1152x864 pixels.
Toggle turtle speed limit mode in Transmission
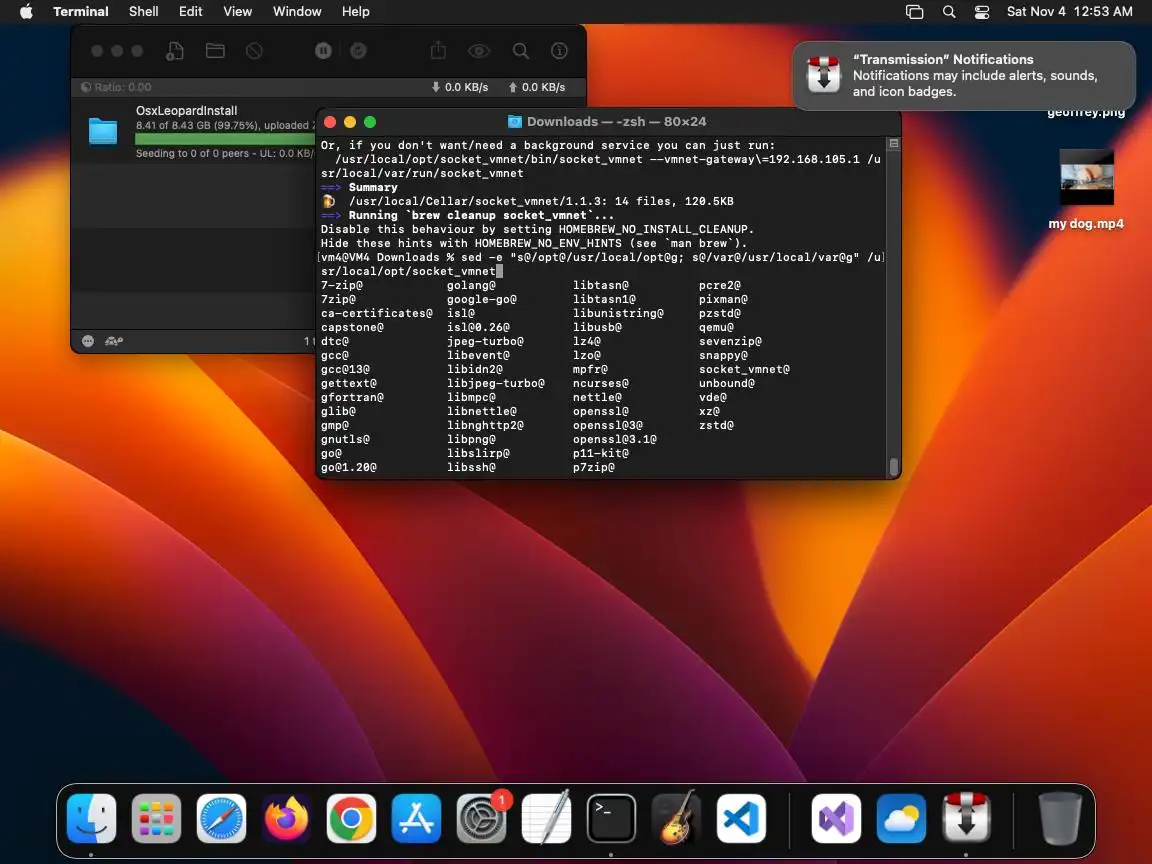click(114, 341)
